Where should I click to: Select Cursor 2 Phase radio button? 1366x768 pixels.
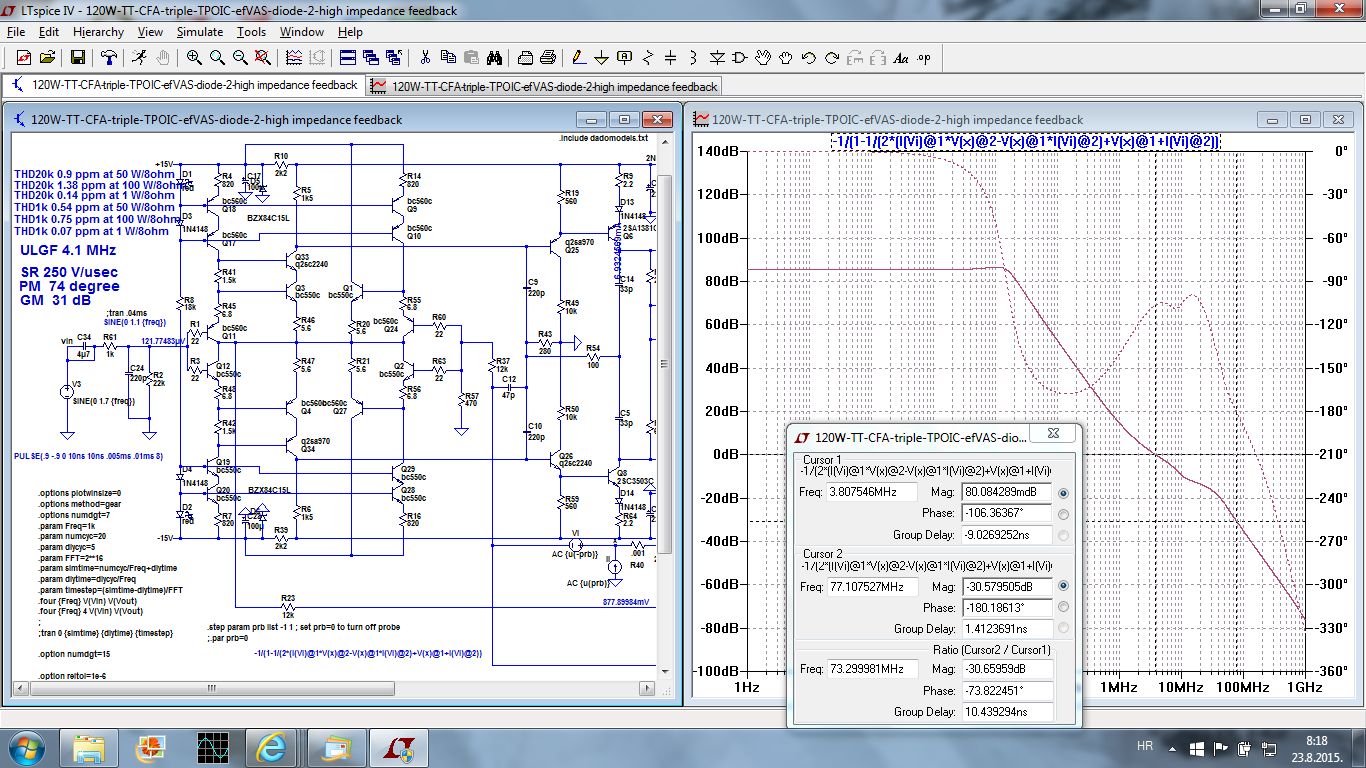click(x=1062, y=607)
